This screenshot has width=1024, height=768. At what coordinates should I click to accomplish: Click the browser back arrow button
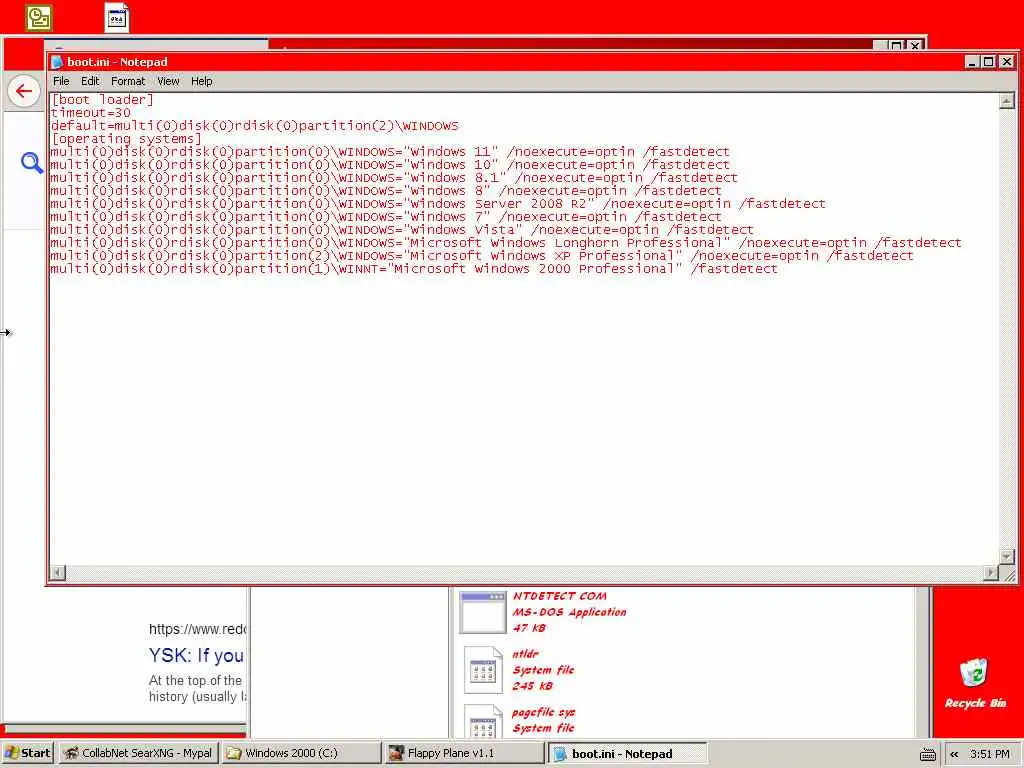[24, 91]
